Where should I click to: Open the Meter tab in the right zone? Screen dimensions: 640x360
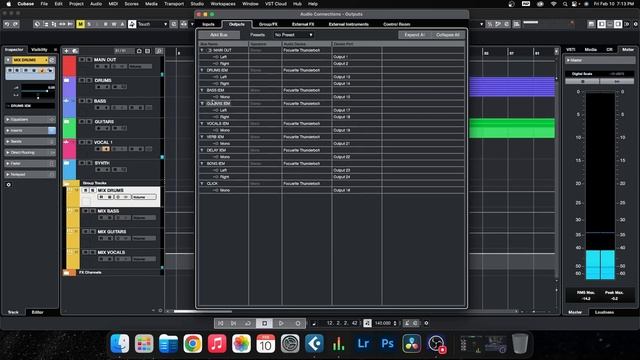(628, 50)
